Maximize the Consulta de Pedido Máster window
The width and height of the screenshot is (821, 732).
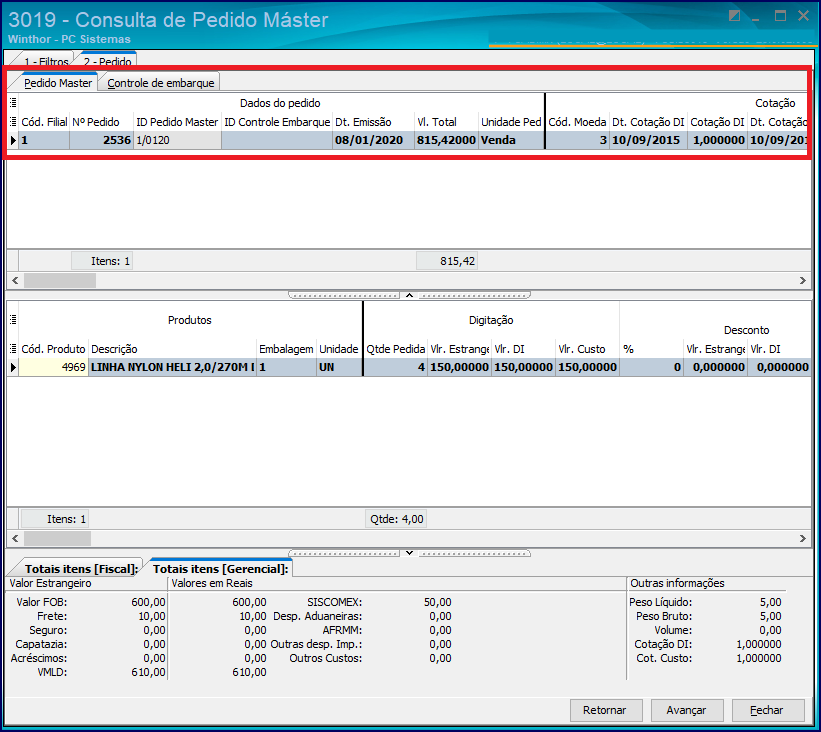pos(780,16)
